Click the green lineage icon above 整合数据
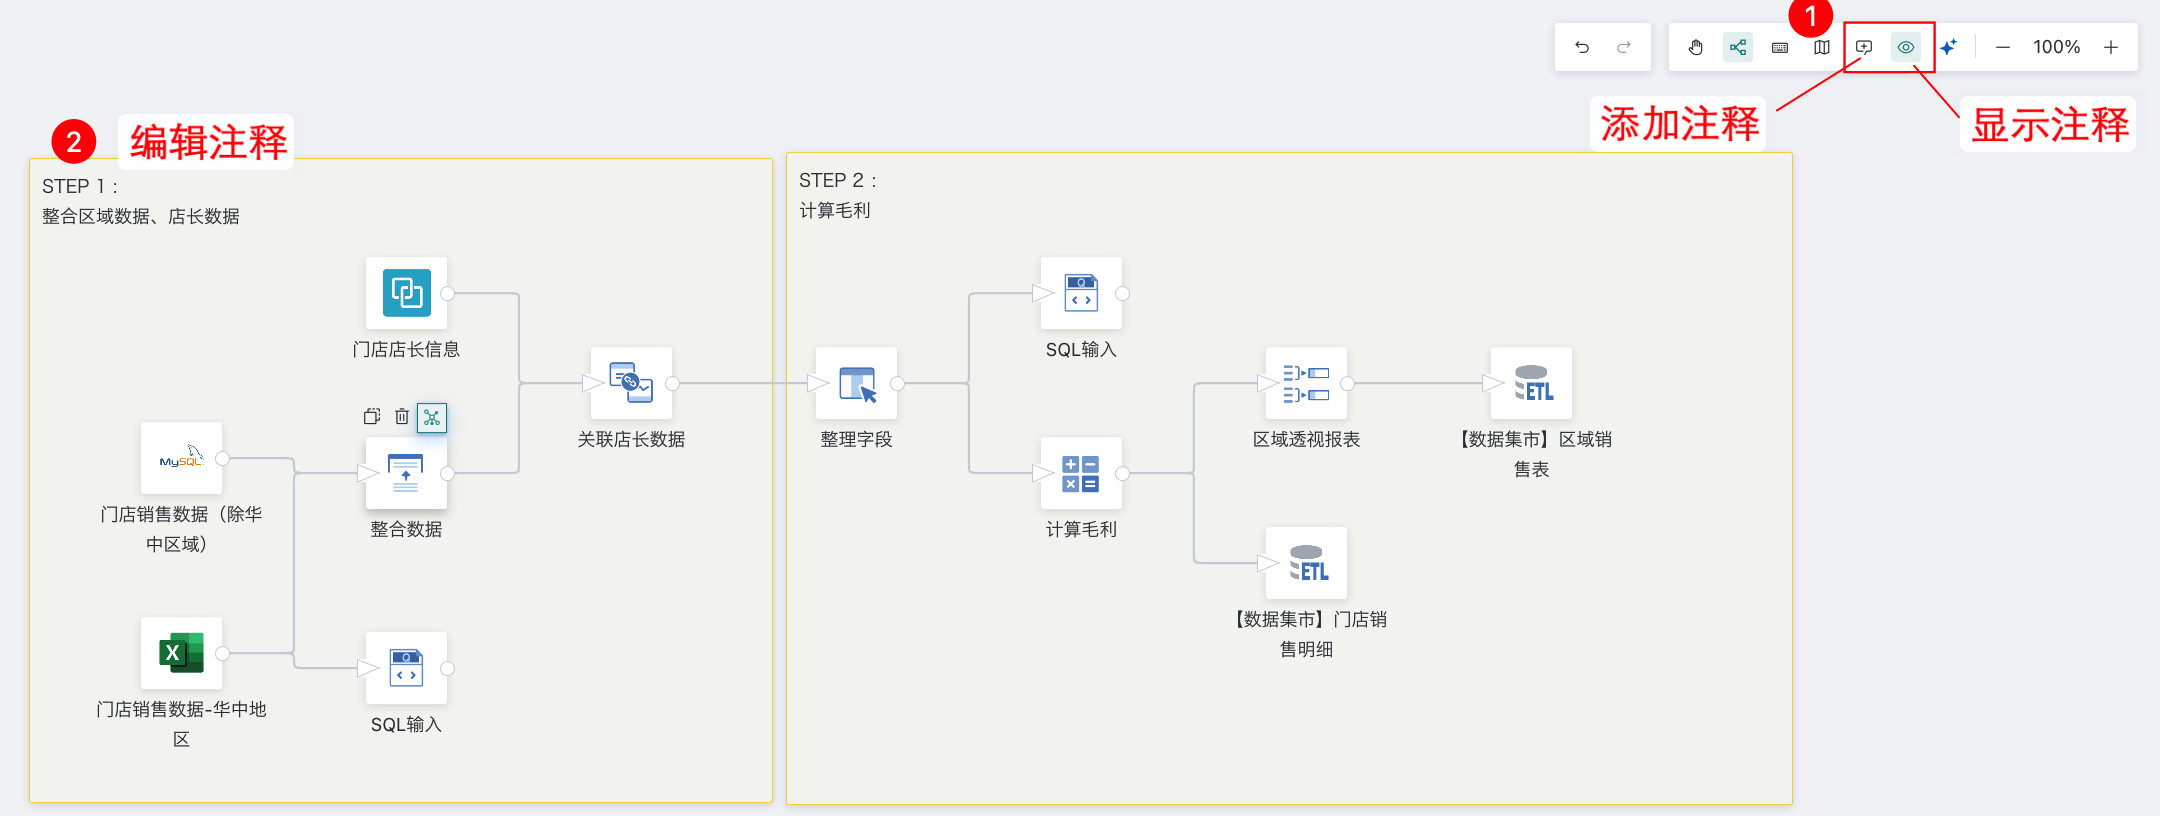Screen dimensions: 2160x816 432,417
